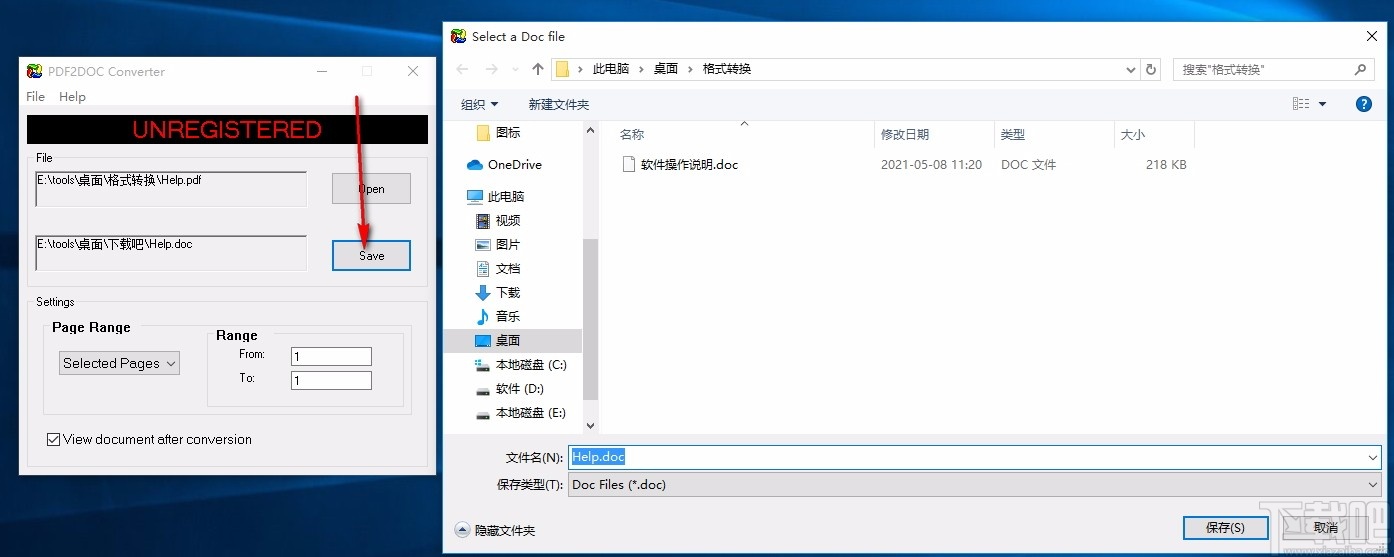Click the Help.doc file name field
Image resolution: width=1394 pixels, height=557 pixels.
974,457
